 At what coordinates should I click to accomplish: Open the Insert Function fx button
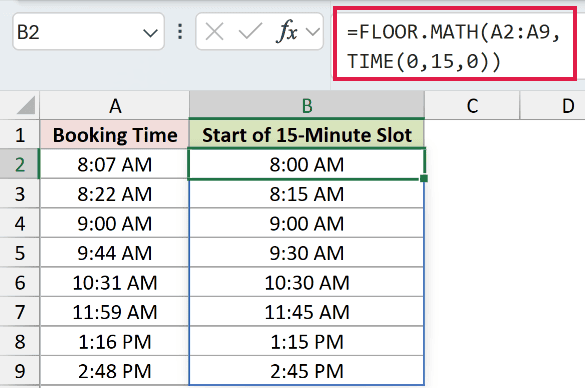(287, 31)
